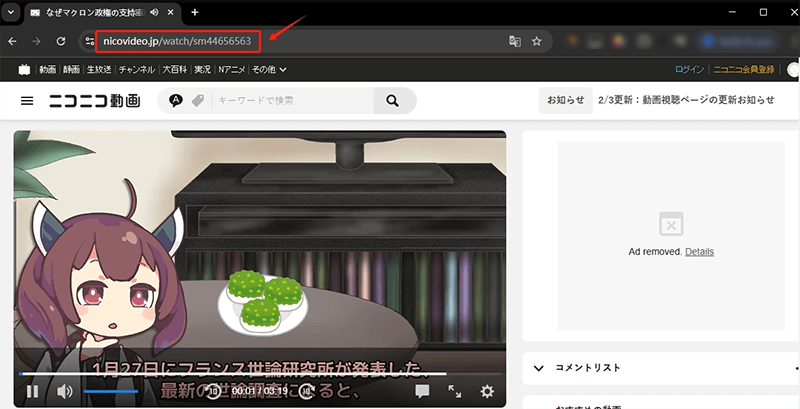Open the hamburger side menu

[x=27, y=100]
